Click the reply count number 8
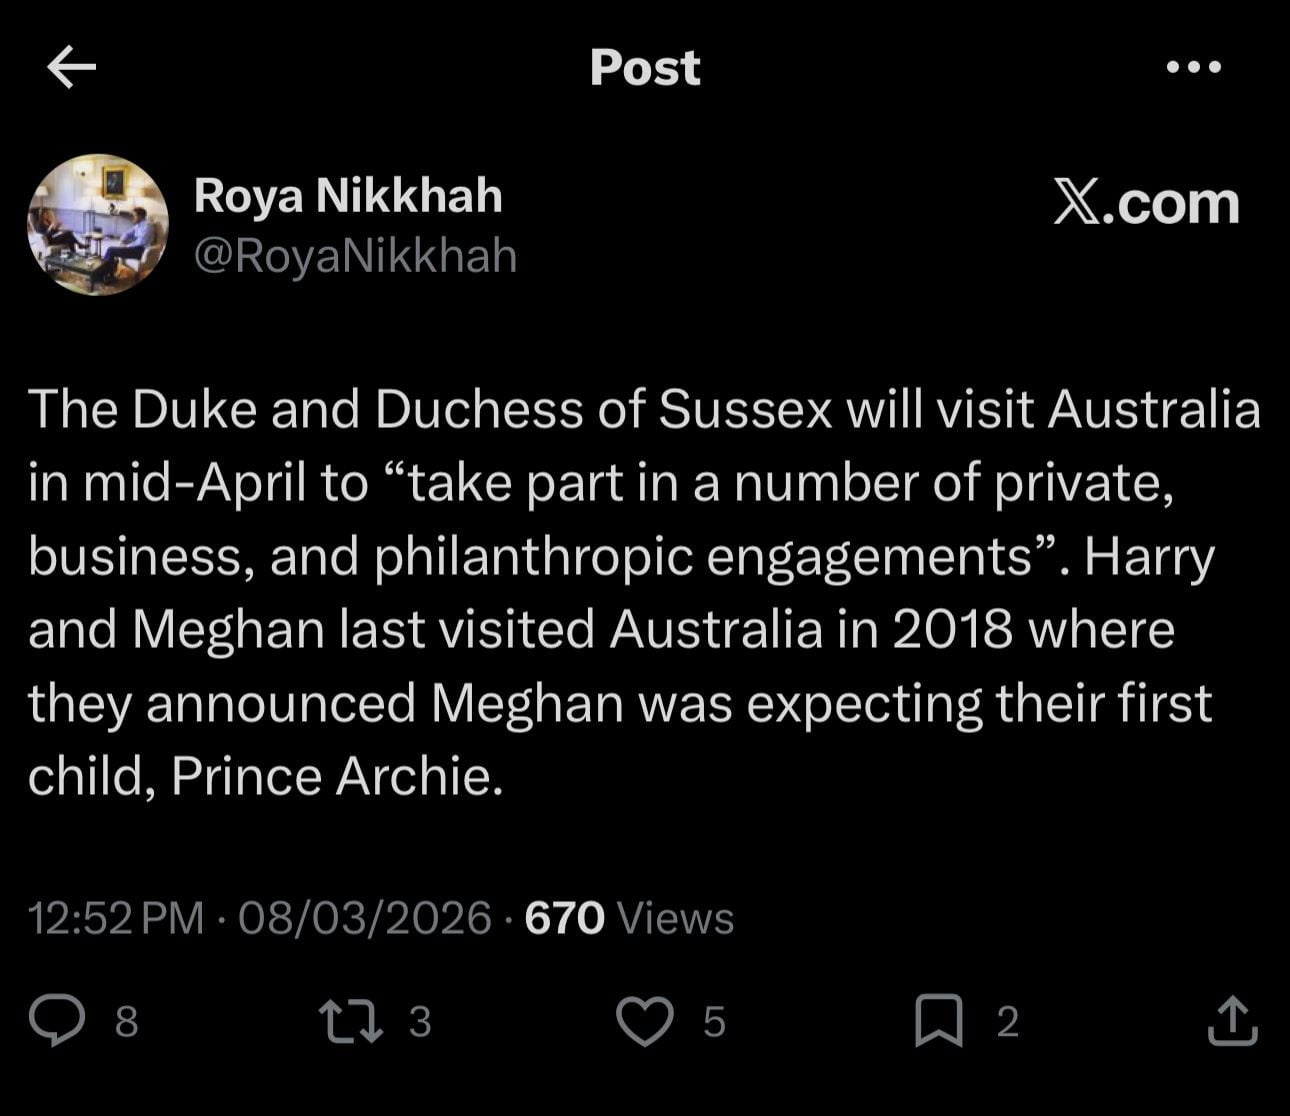Screen dimensions: 1290x1116 (124, 1022)
